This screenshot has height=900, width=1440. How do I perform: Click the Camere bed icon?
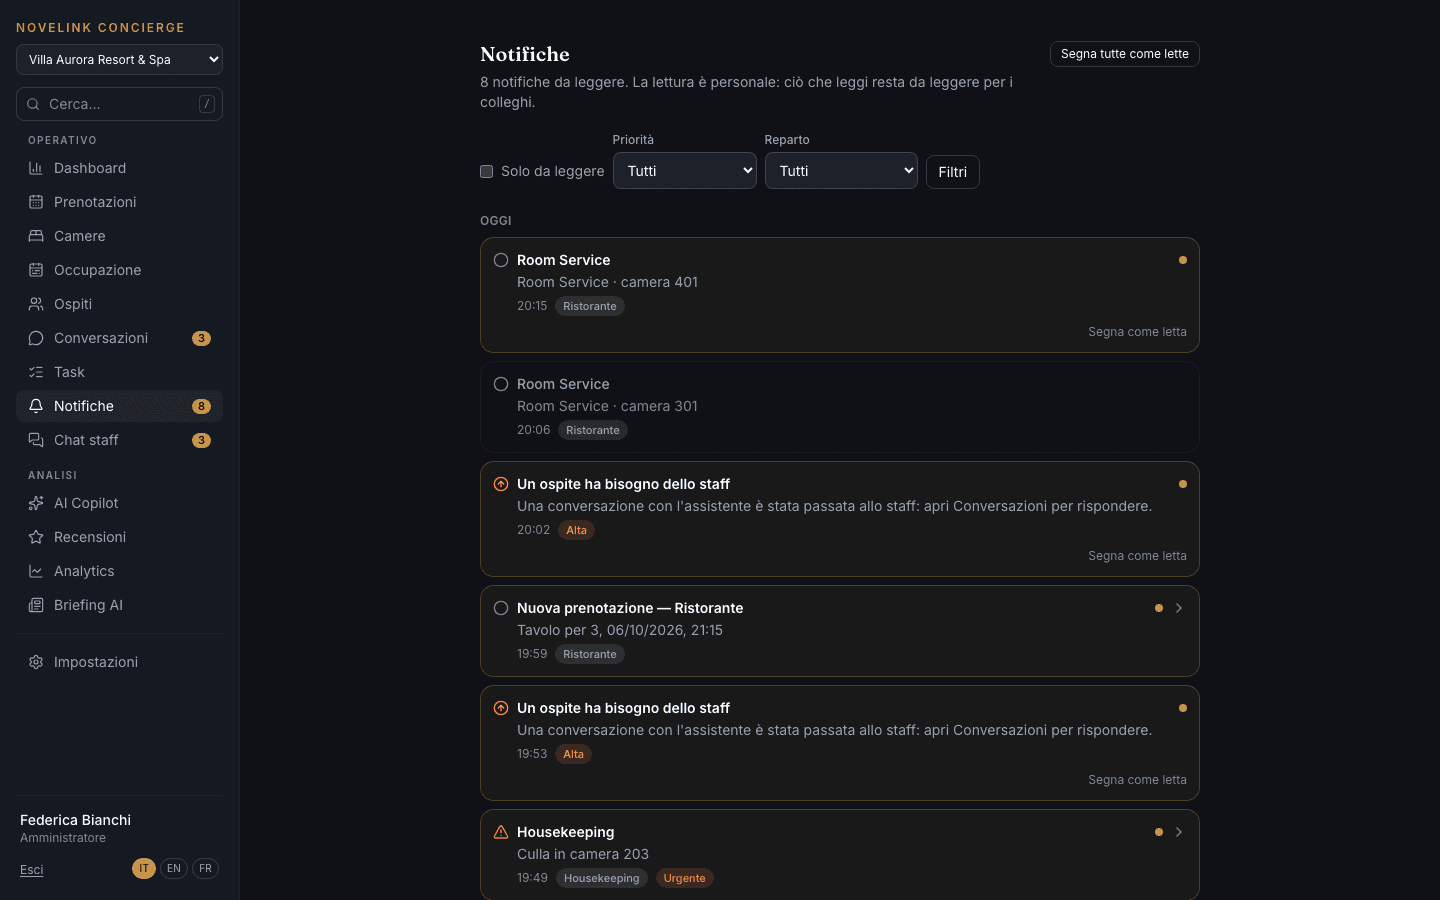pos(36,236)
